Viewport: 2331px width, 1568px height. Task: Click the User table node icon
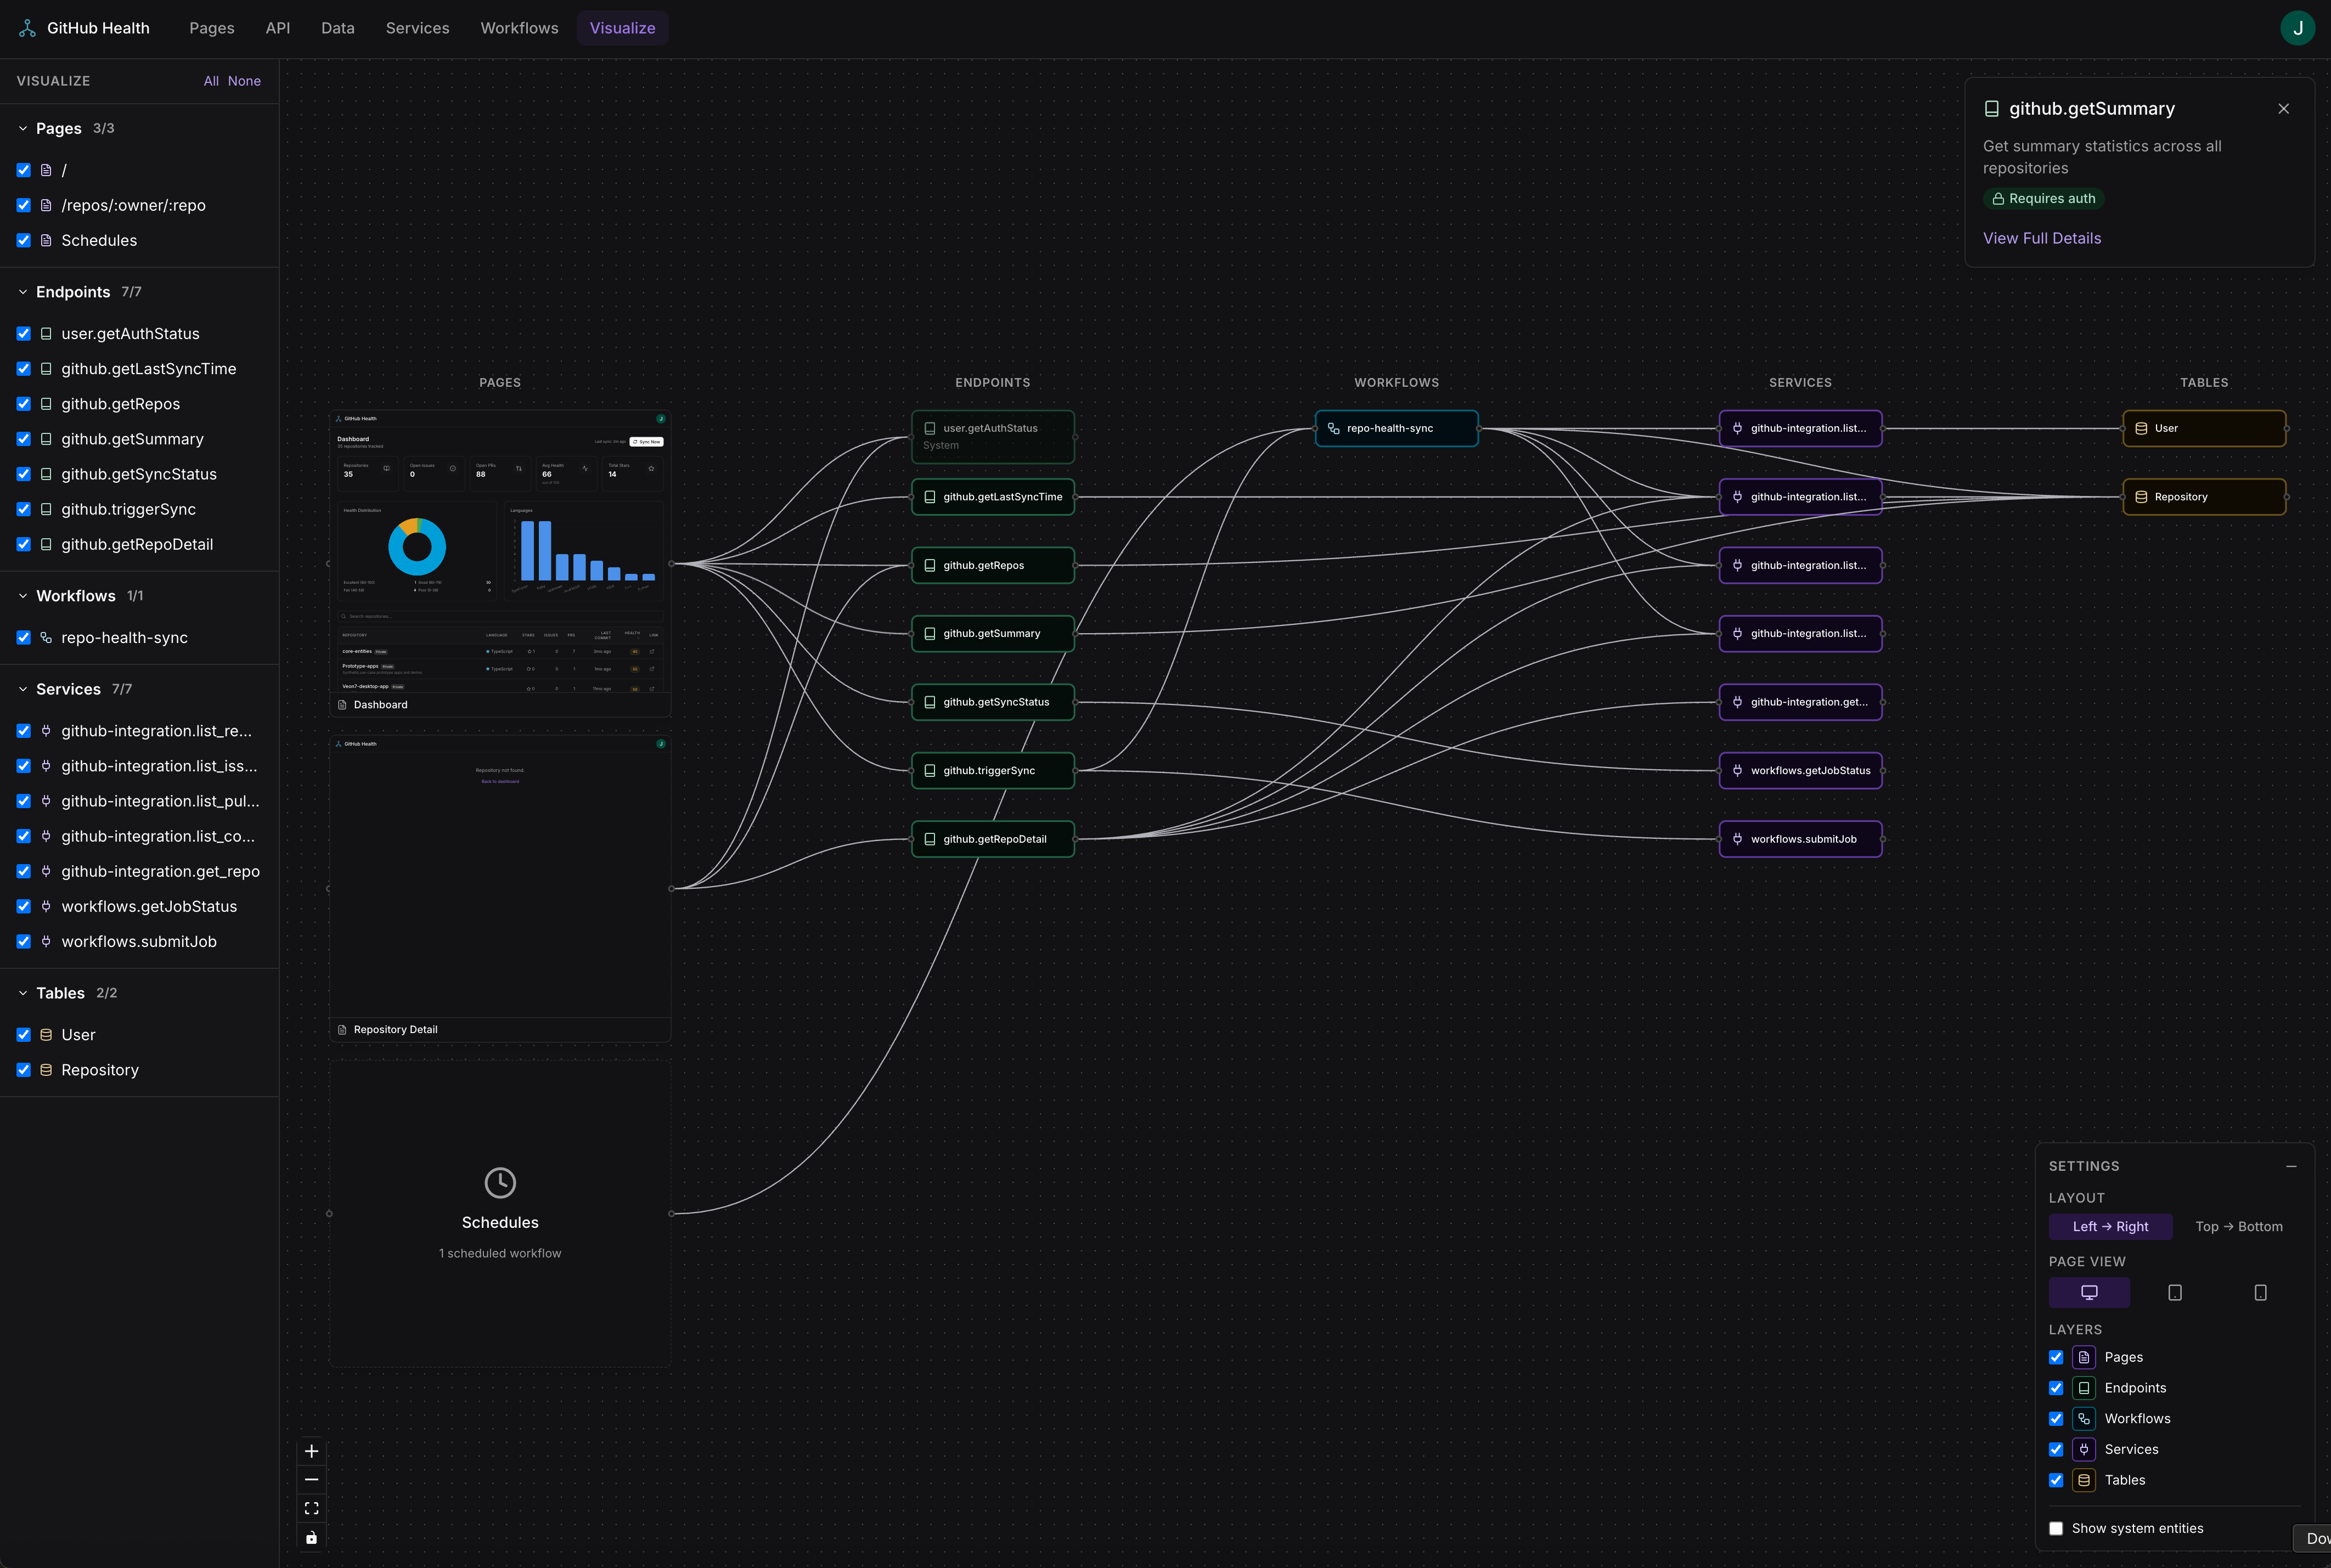pyautogui.click(x=2141, y=429)
